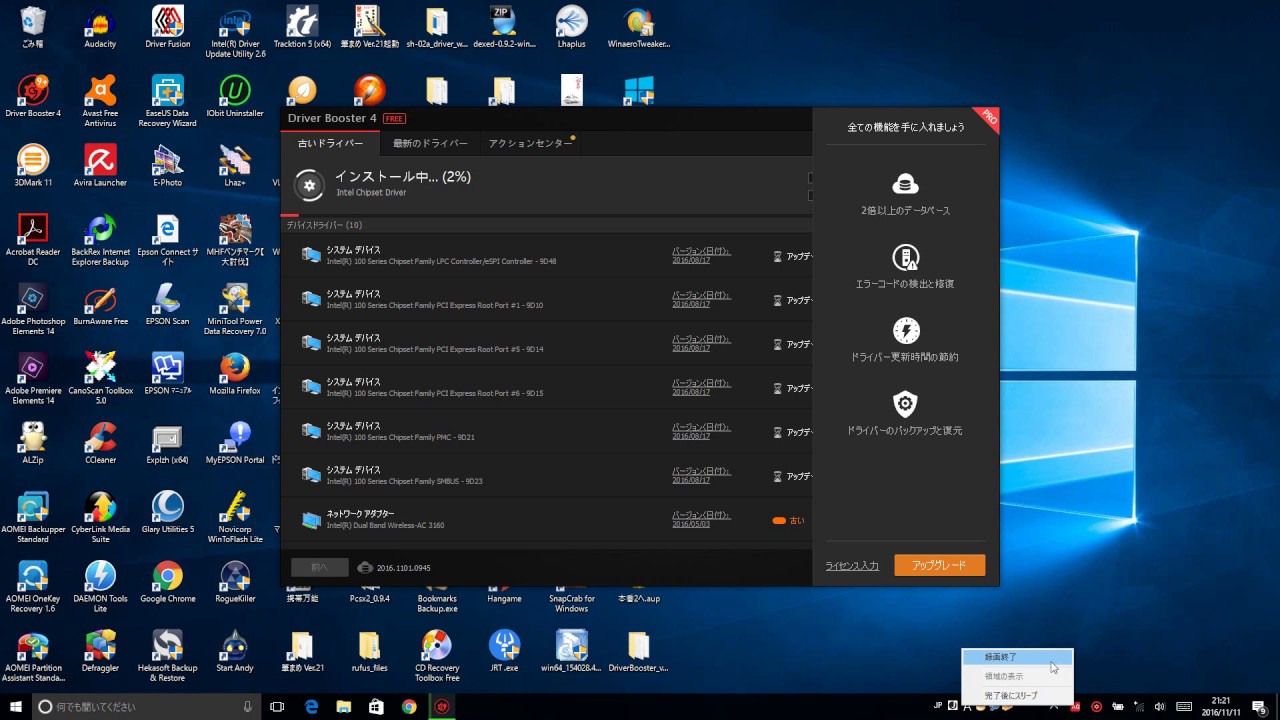Open the rufus_files folder on desktop
The width and height of the screenshot is (1280, 720).
coord(369,652)
